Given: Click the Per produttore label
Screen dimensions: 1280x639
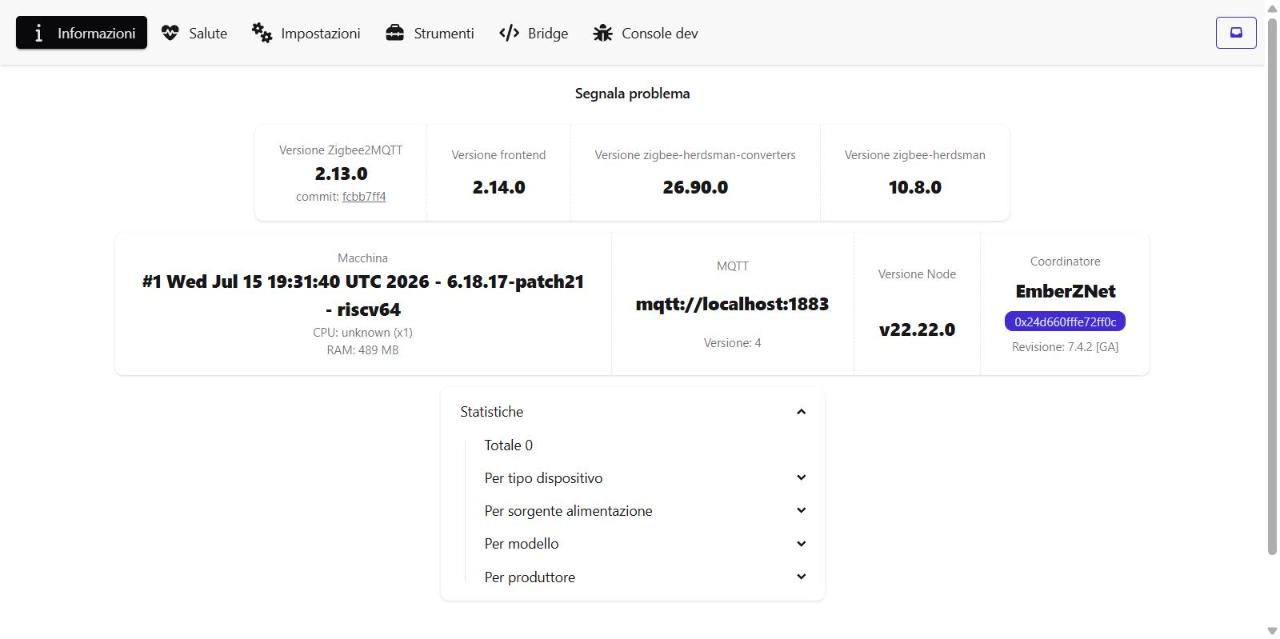Looking at the screenshot, I should tap(529, 577).
